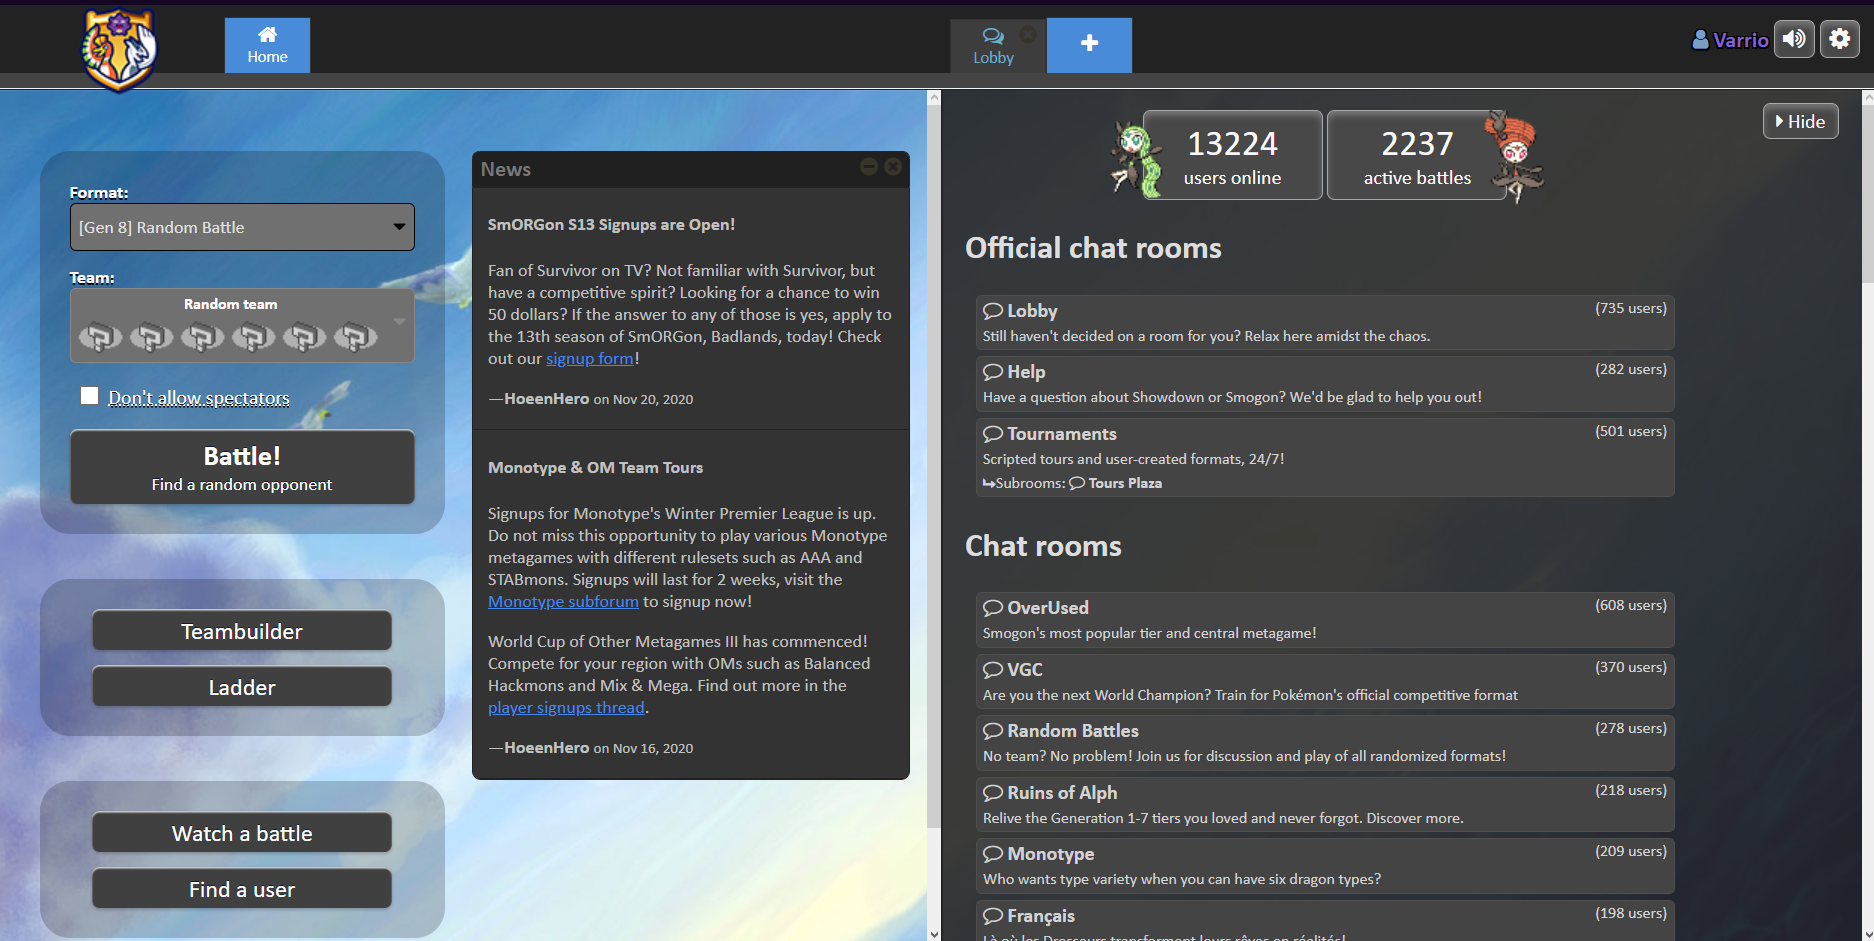1874x941 pixels.
Task: Click scroll-down arrow of main menu scrollbar
Action: coord(934,934)
